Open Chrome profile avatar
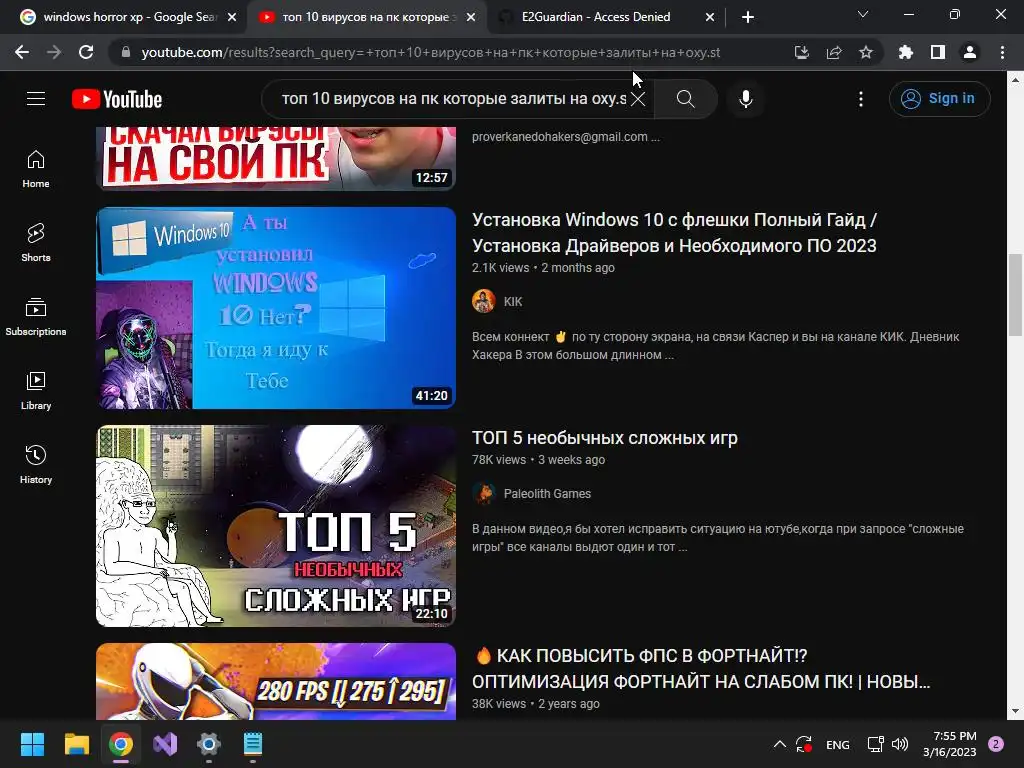Viewport: 1024px width, 768px height. coord(970,52)
